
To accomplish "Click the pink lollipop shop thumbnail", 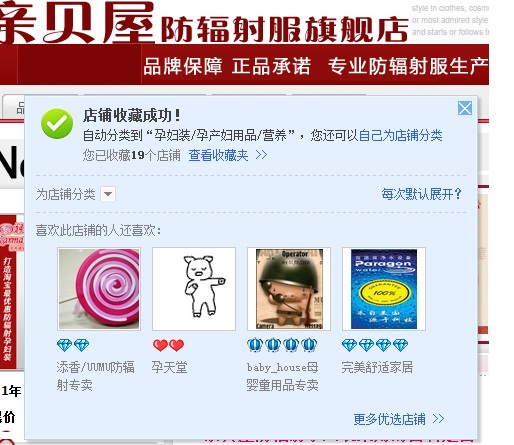I will (x=99, y=289).
